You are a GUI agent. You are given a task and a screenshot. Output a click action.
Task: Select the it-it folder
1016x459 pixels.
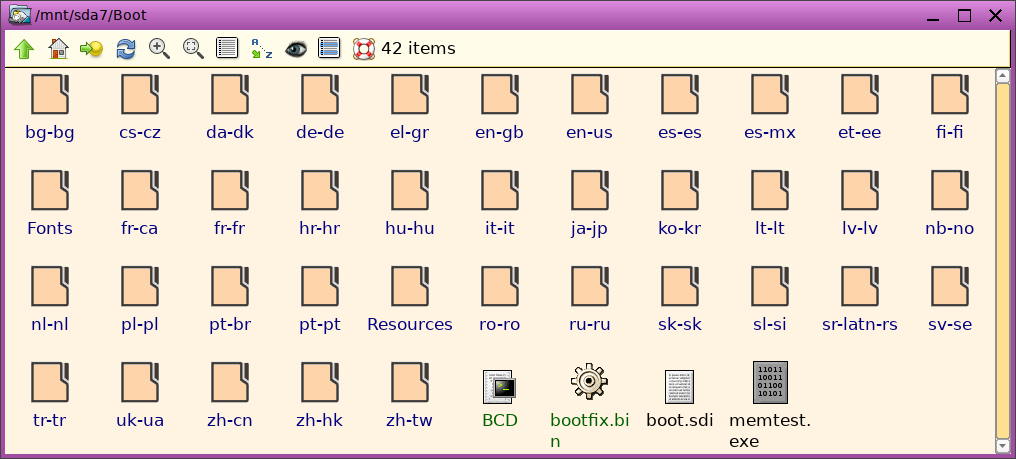pos(500,204)
